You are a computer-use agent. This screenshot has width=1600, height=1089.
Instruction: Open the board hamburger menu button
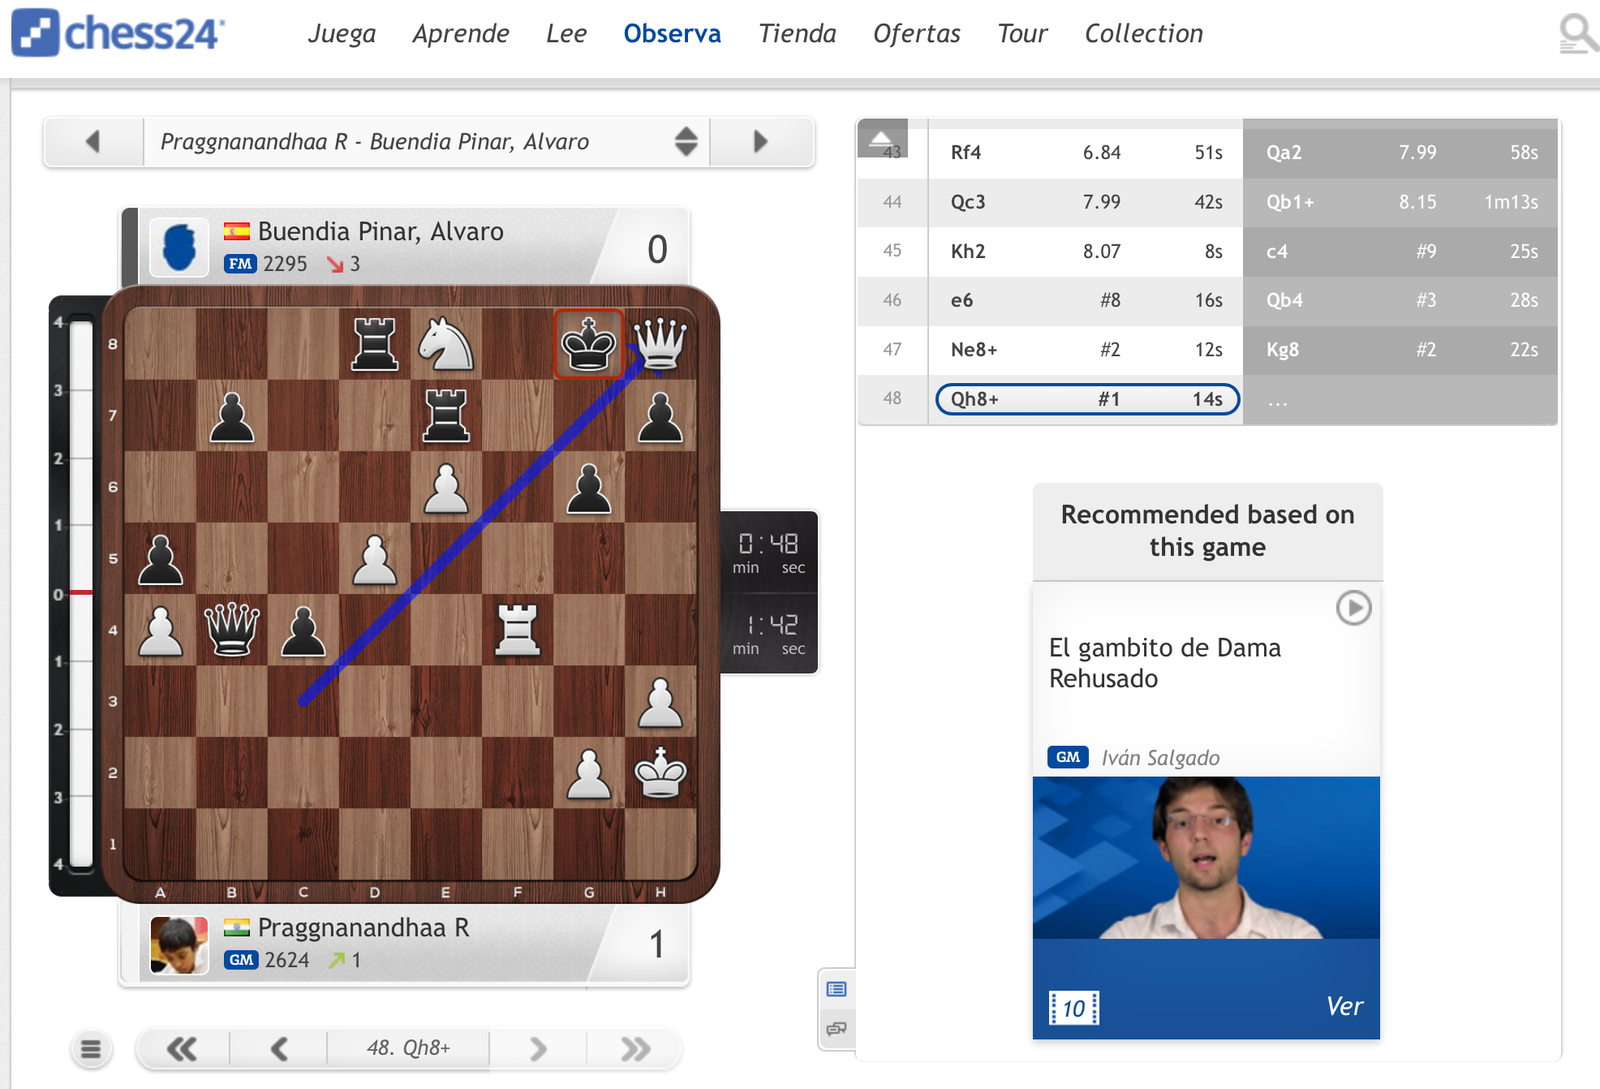pos(91,1049)
